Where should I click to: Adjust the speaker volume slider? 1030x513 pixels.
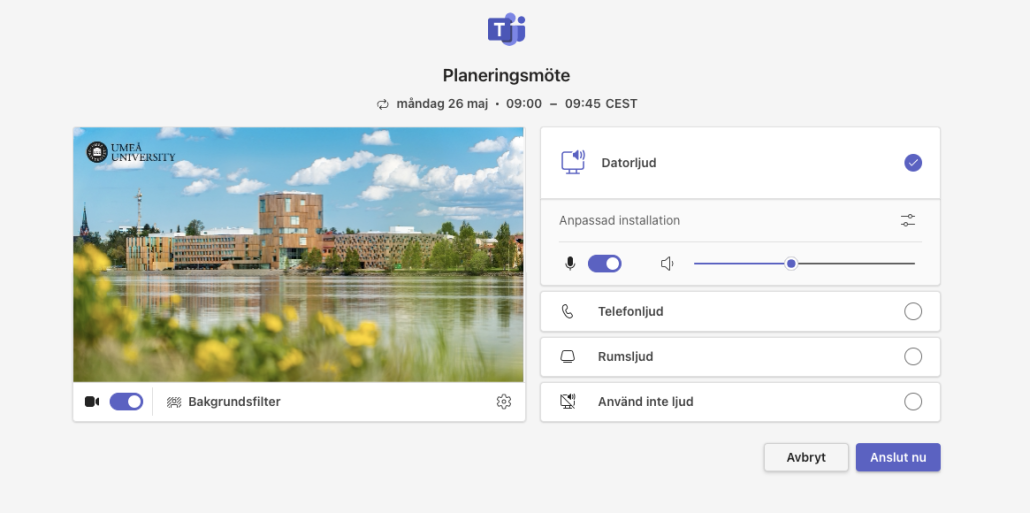[804, 263]
